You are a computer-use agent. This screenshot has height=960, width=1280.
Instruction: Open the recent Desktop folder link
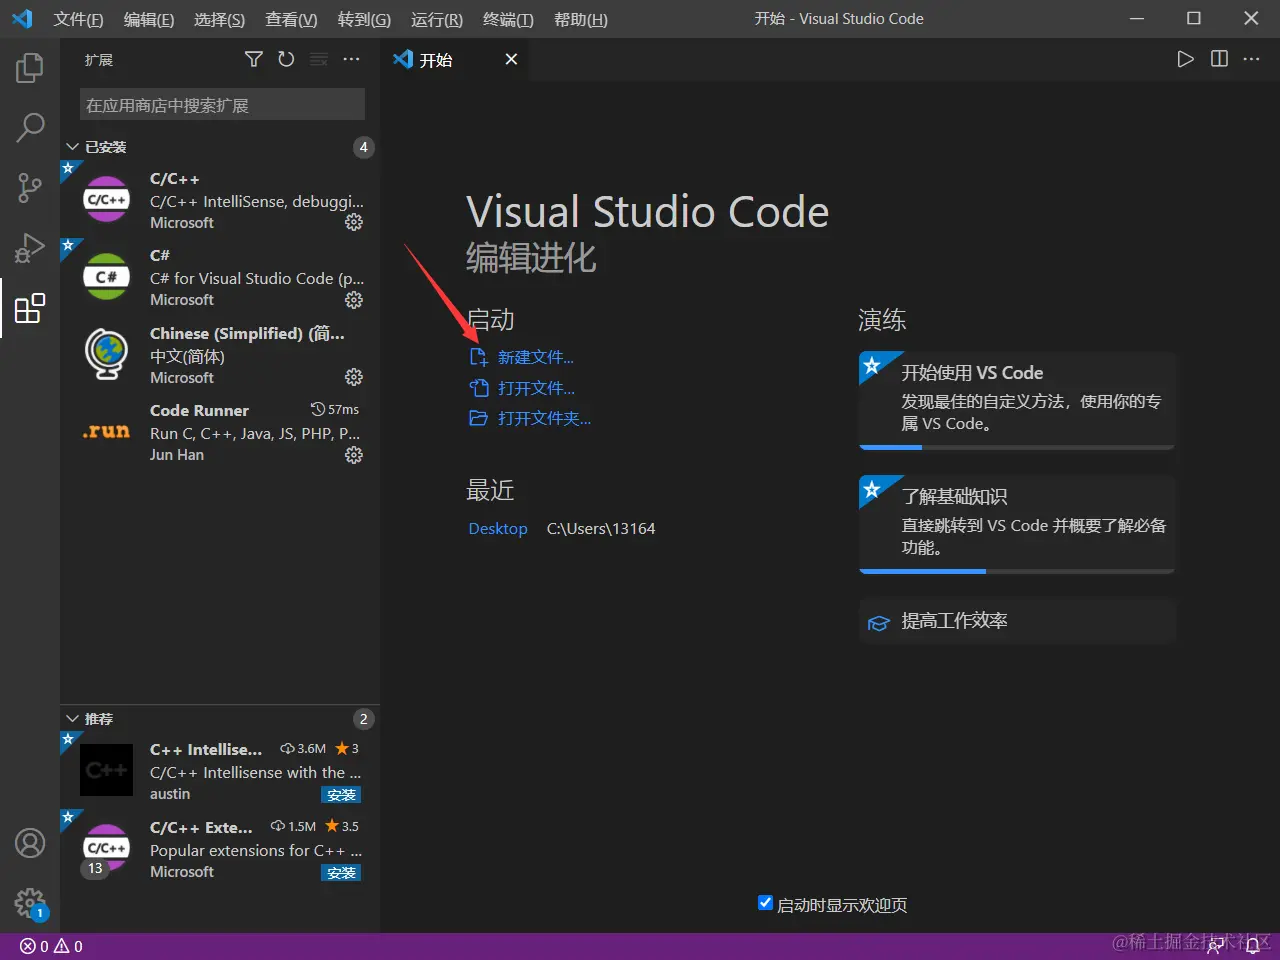498,528
